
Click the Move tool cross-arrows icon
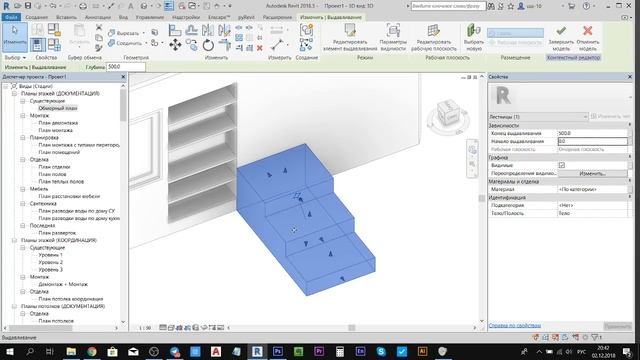pyautogui.click(x=175, y=44)
